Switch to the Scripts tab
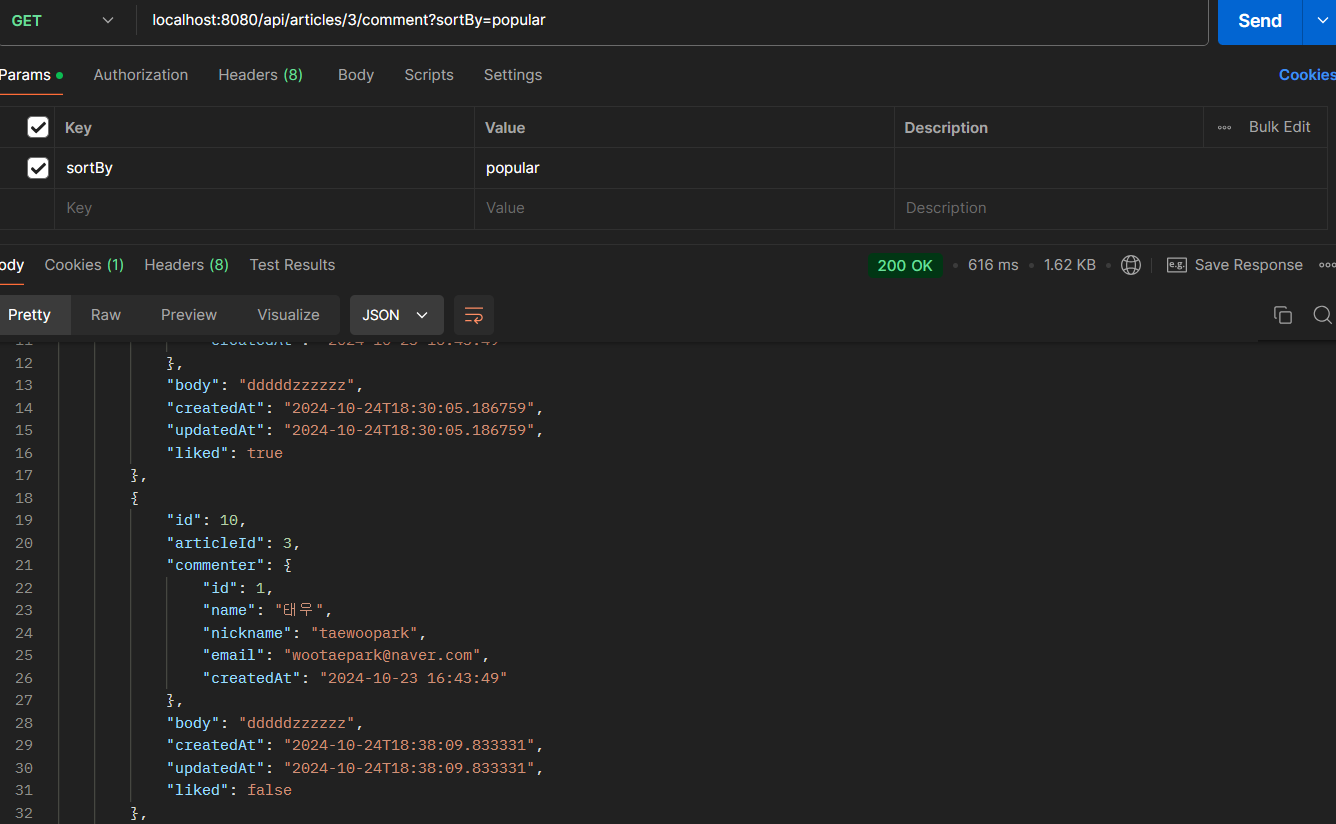The image size is (1336, 824). click(429, 75)
